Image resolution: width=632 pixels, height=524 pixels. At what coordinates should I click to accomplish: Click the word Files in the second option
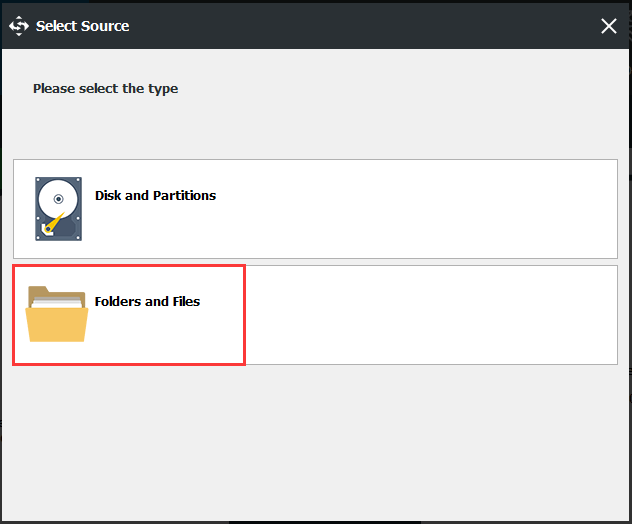click(x=186, y=302)
